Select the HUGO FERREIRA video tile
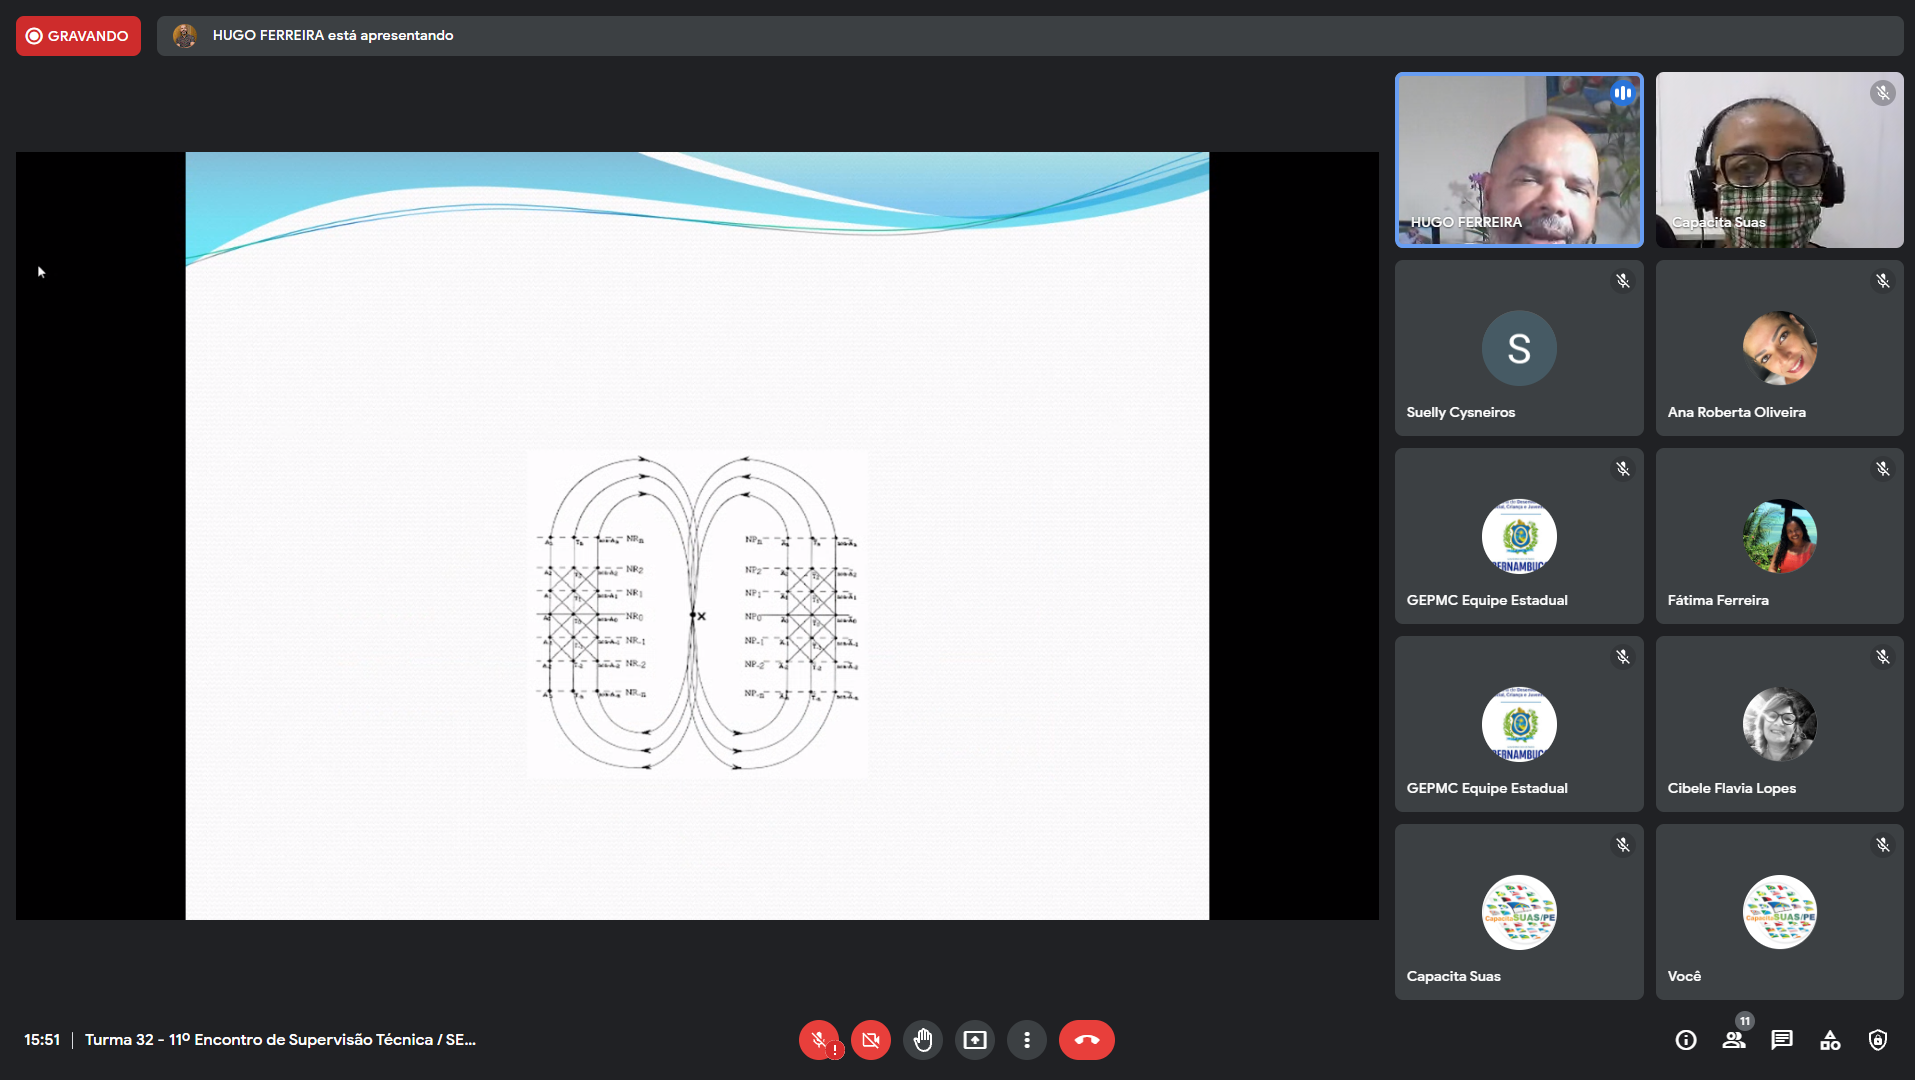1915x1080 pixels. point(1518,160)
